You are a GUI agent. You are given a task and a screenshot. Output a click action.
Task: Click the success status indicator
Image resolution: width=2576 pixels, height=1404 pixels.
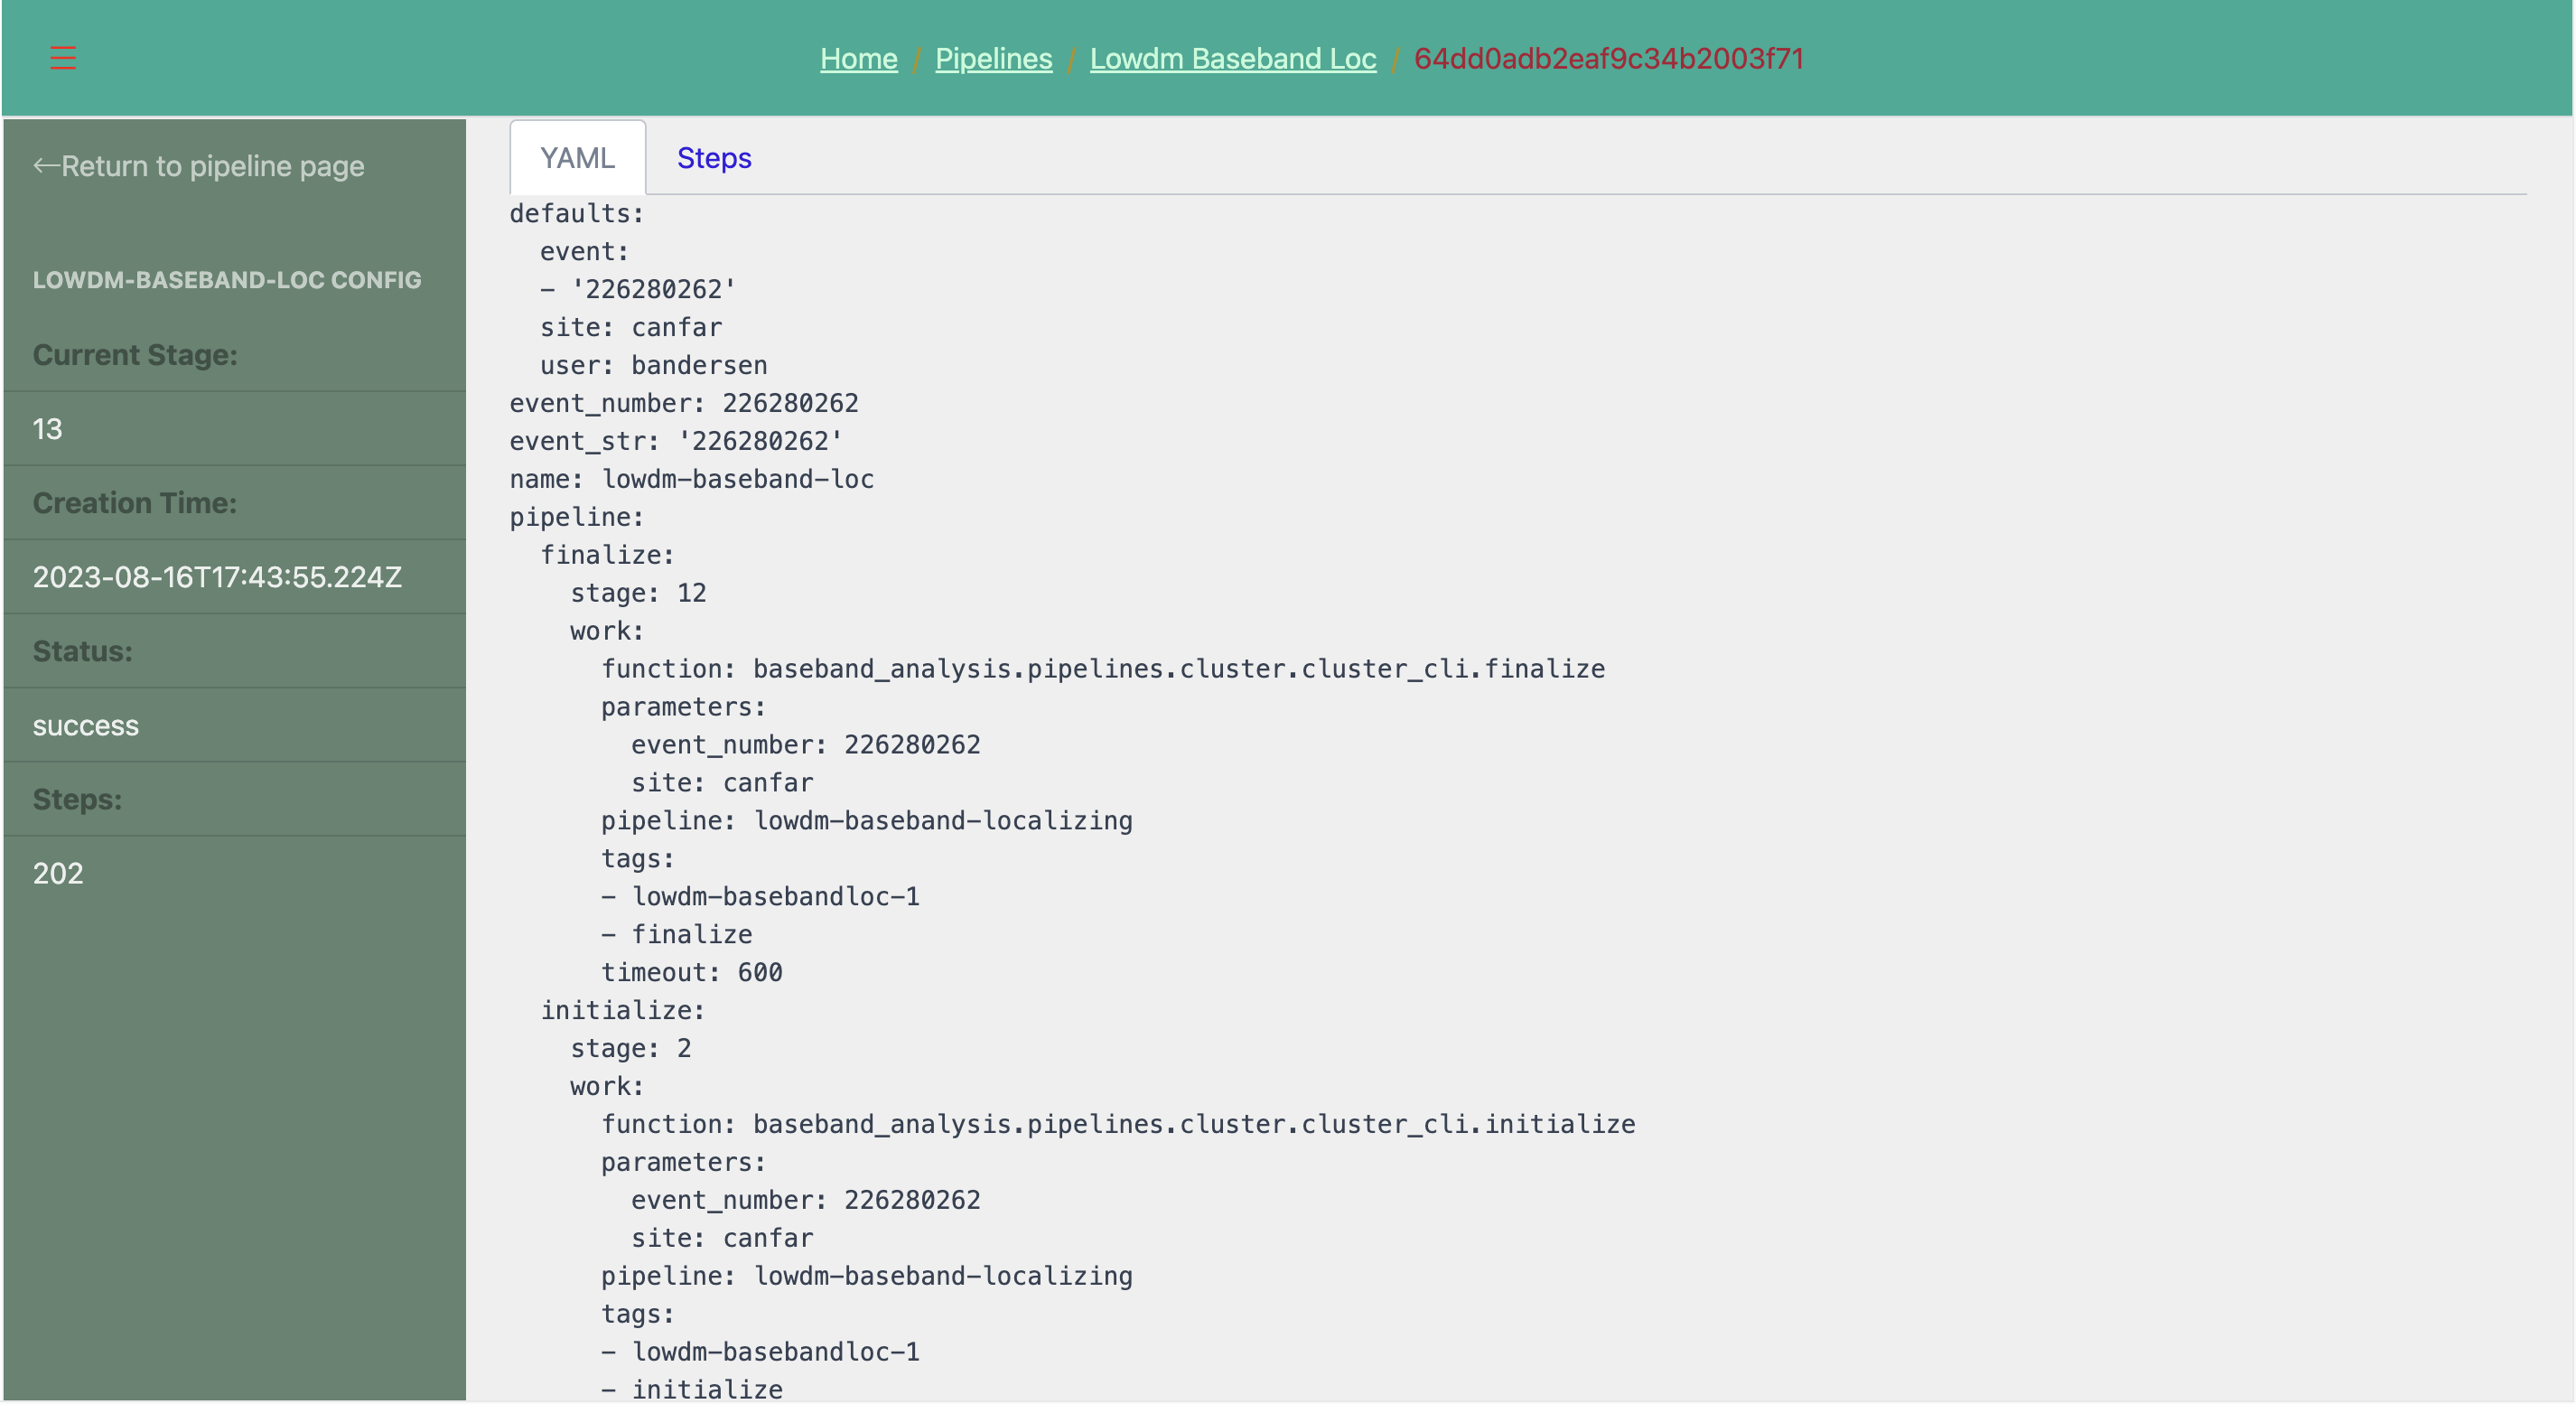(x=85, y=723)
